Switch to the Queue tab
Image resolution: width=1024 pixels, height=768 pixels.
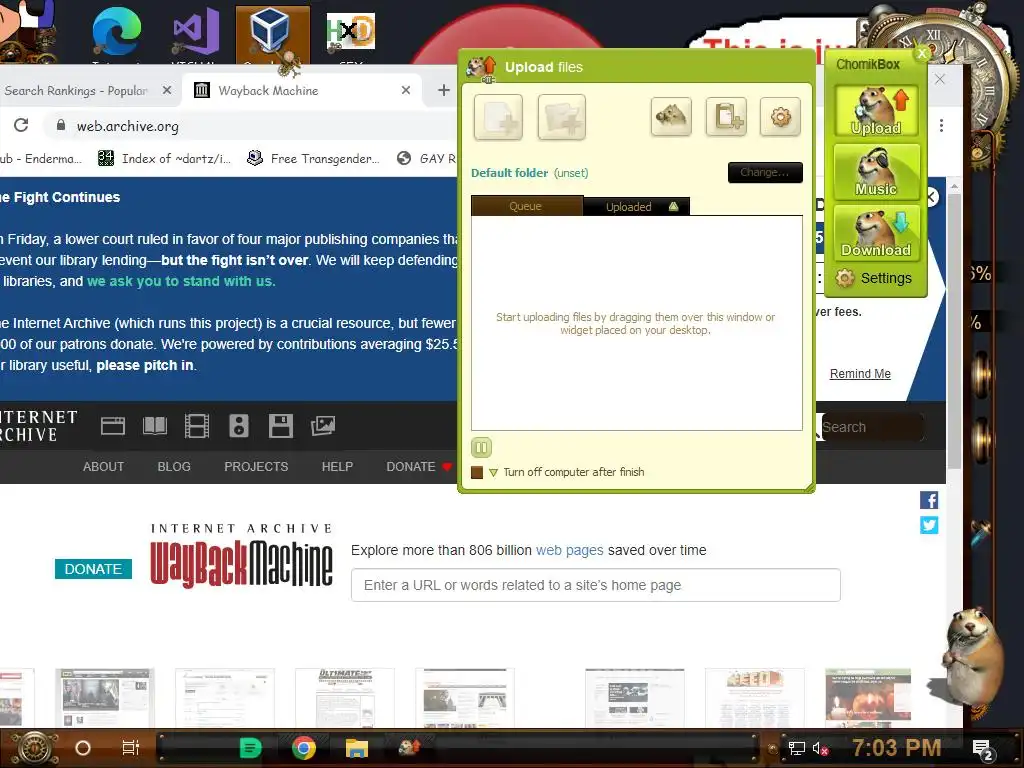click(526, 206)
